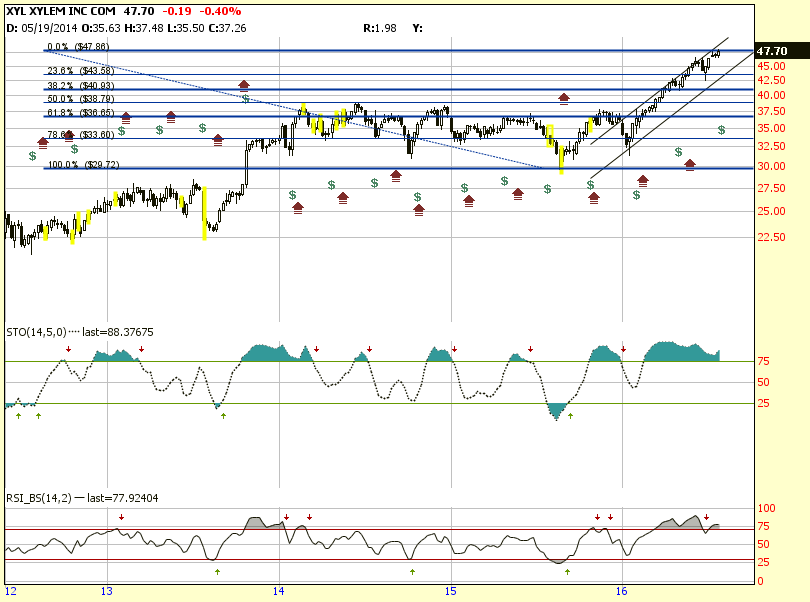Image resolution: width=810 pixels, height=602 pixels.
Task: Select the 61.8% ($36.65) Fibonacci label
Action: click(81, 112)
